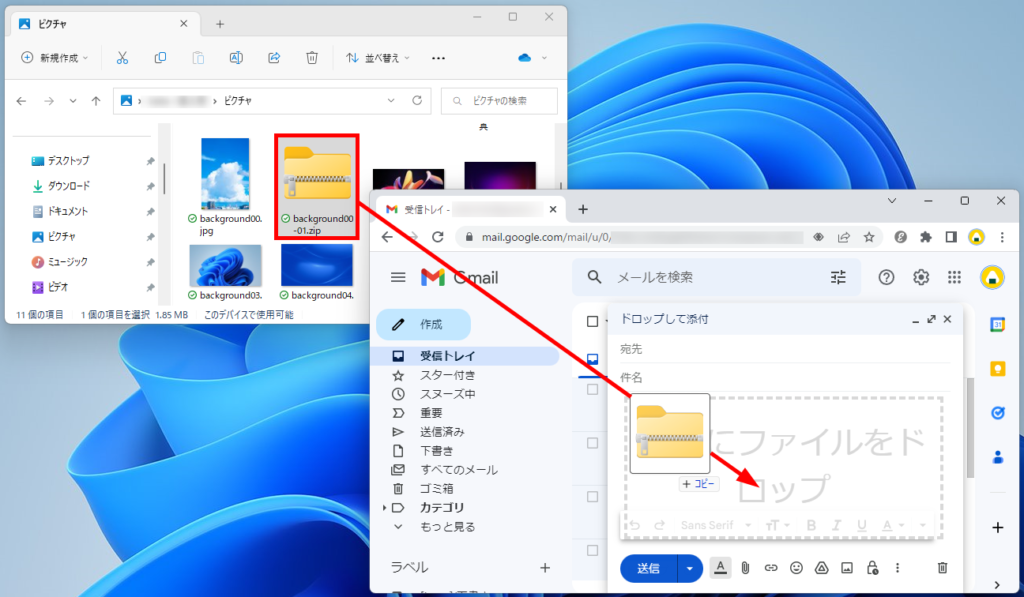
Task: Open Gmail settings gear
Action: point(921,278)
